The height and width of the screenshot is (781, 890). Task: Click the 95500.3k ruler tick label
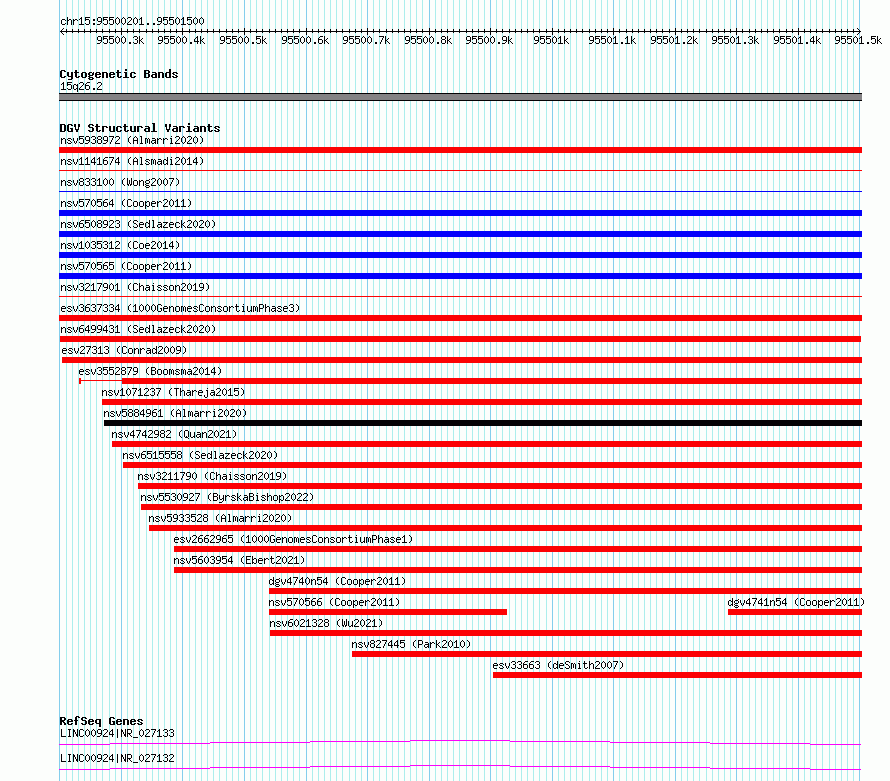tap(120, 40)
